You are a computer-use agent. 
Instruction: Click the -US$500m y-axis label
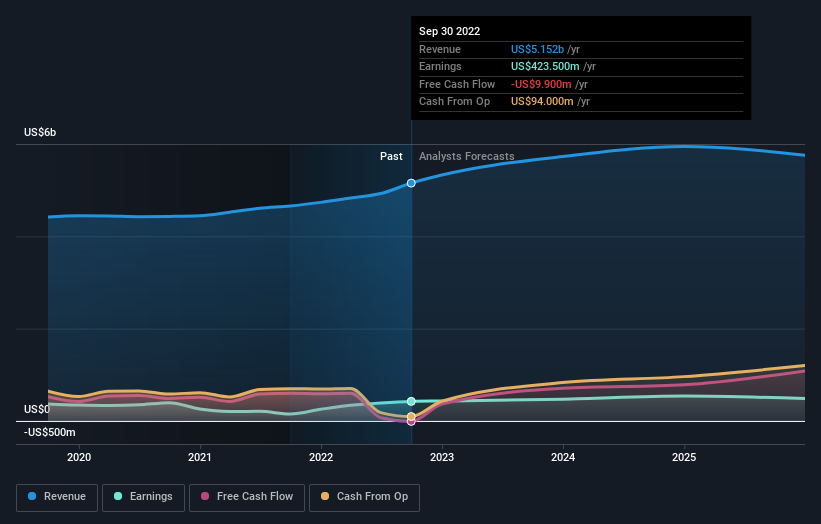click(x=50, y=432)
